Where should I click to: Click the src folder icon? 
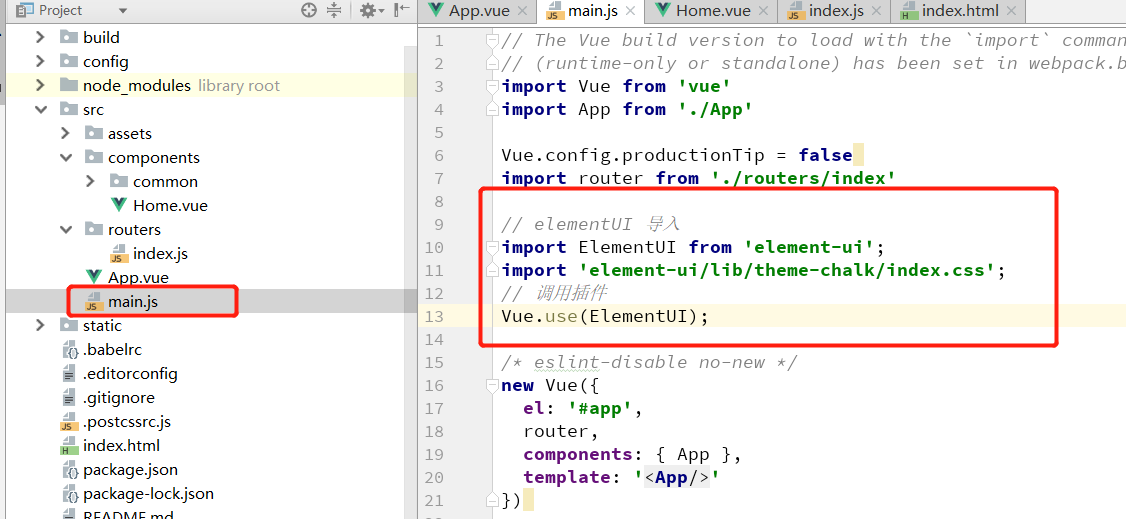click(x=69, y=109)
